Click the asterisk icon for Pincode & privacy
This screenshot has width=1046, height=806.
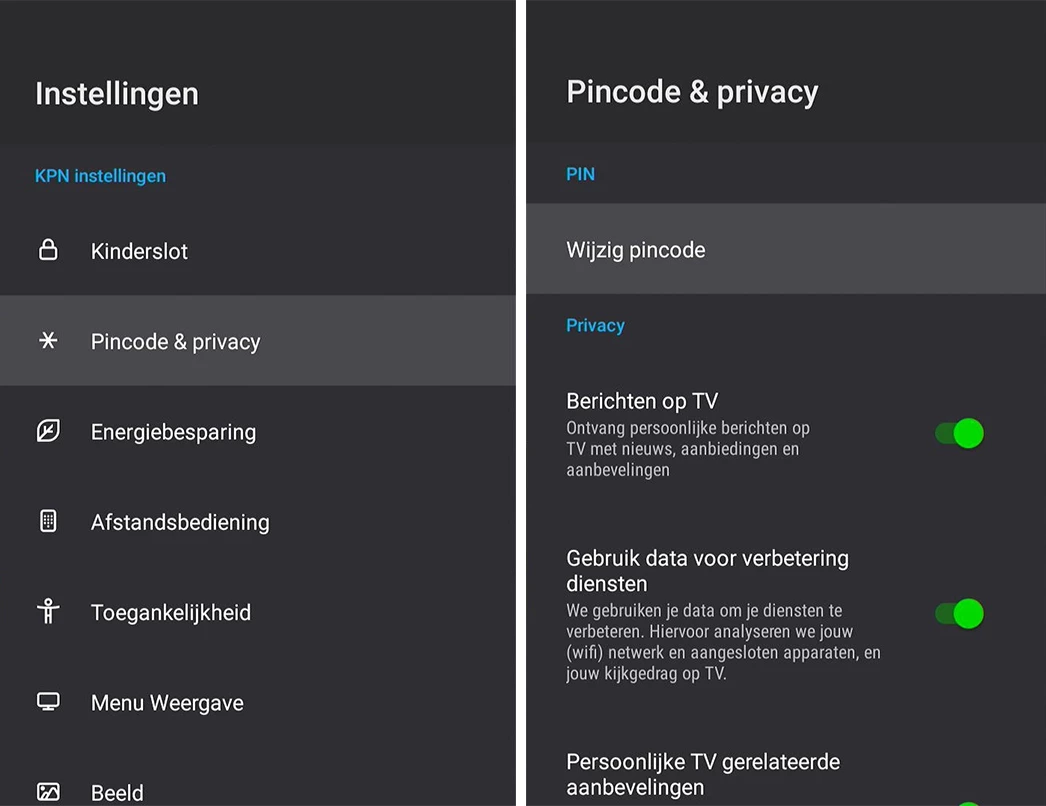coord(48,341)
